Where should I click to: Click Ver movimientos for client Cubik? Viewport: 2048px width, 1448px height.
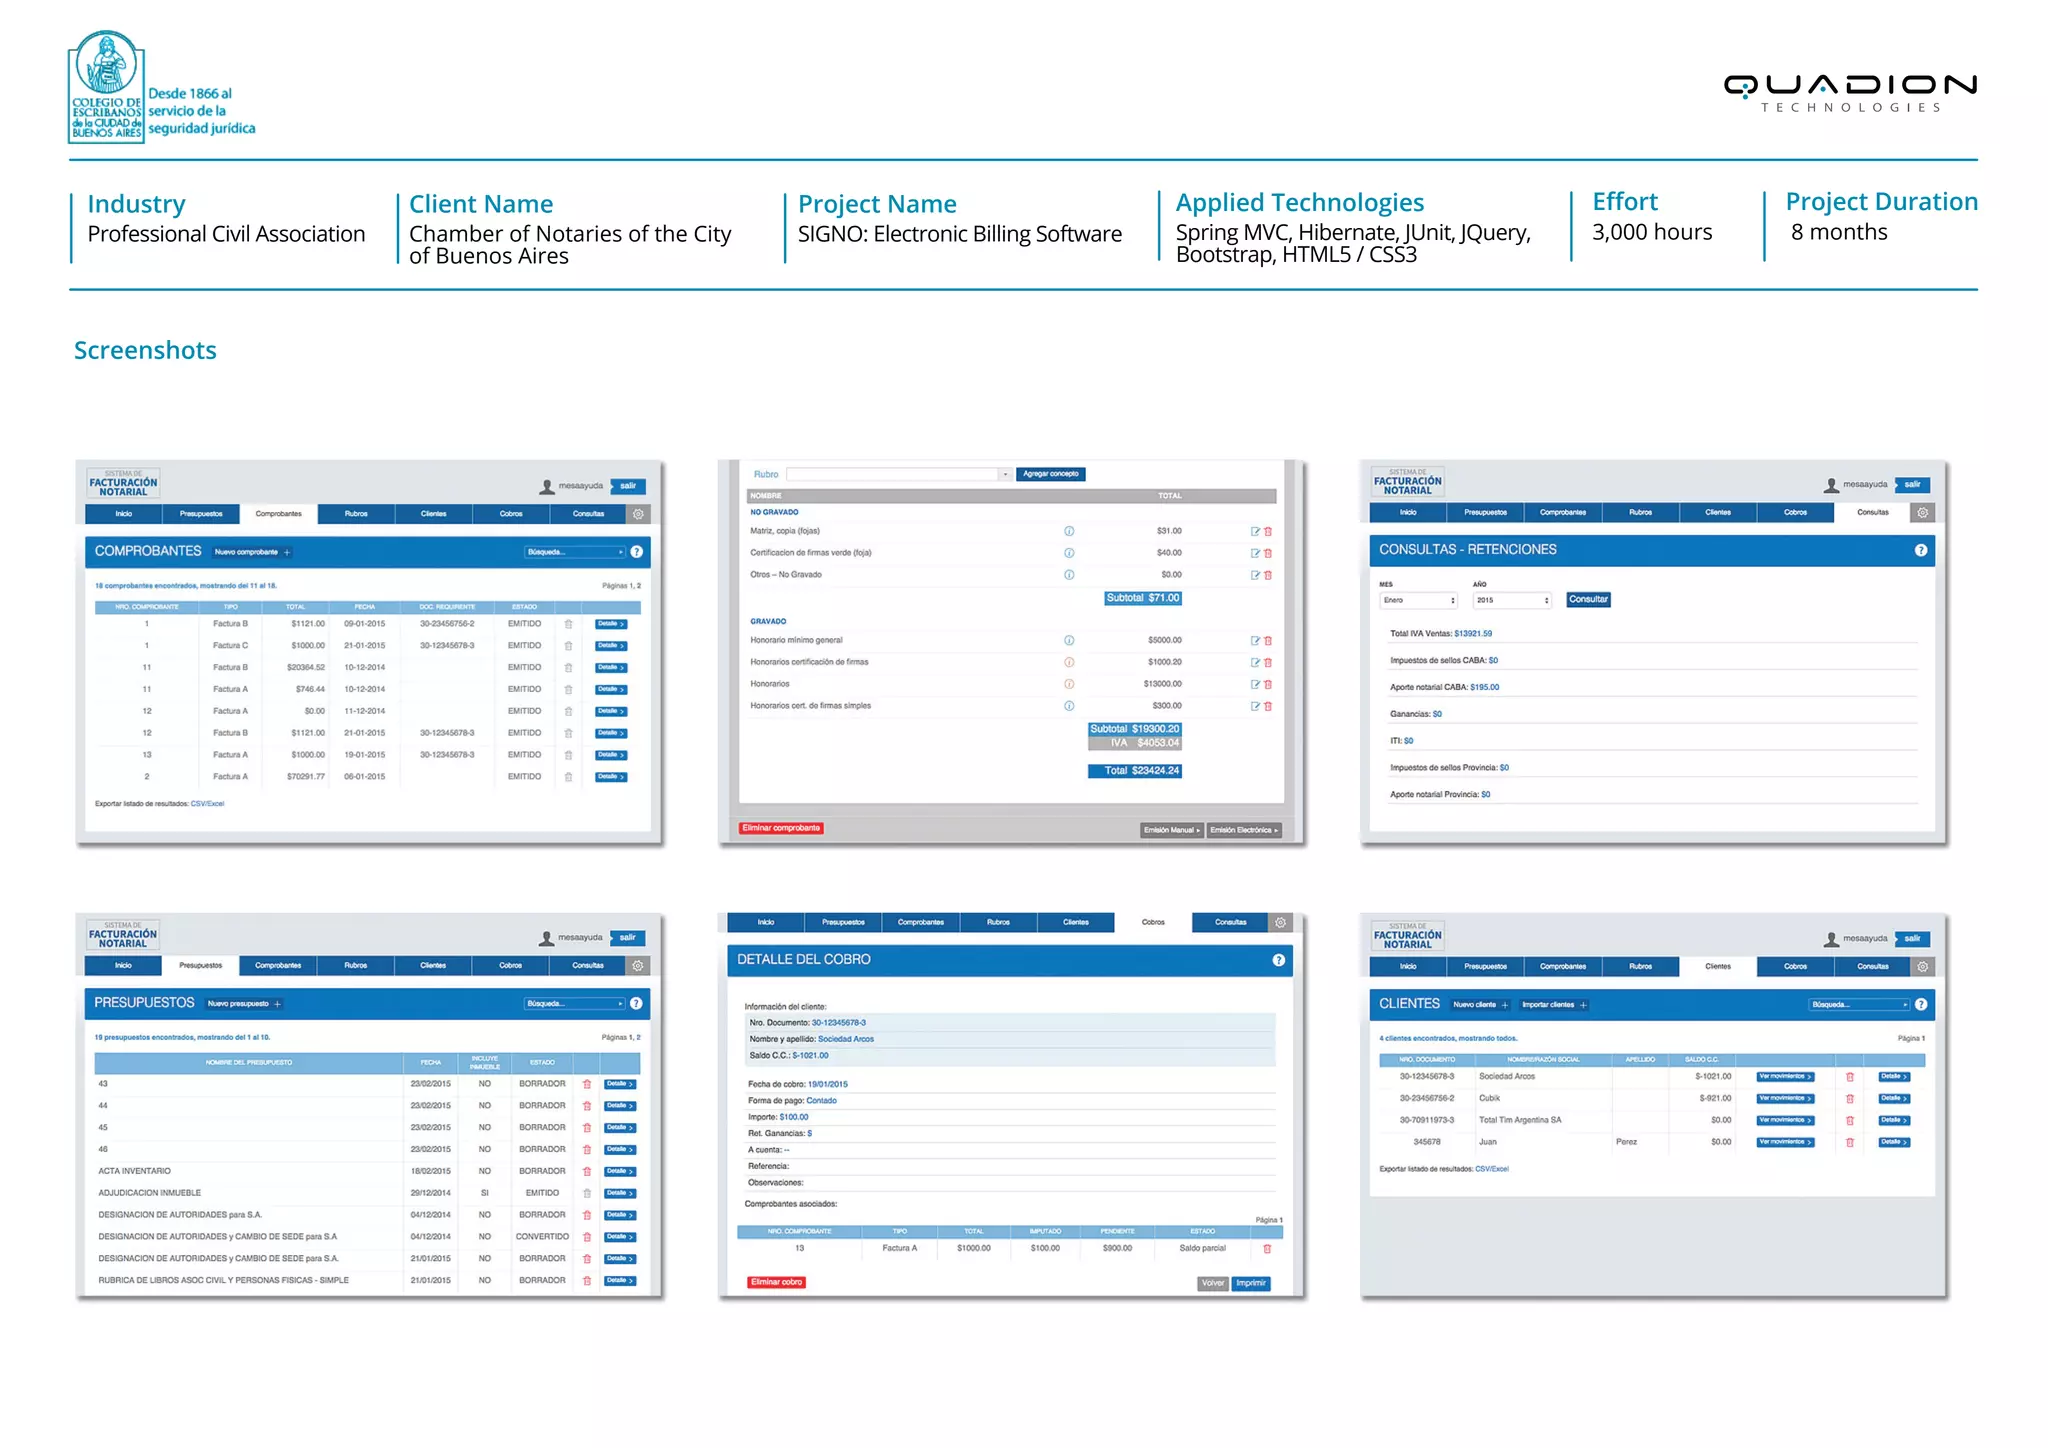tap(1785, 1098)
